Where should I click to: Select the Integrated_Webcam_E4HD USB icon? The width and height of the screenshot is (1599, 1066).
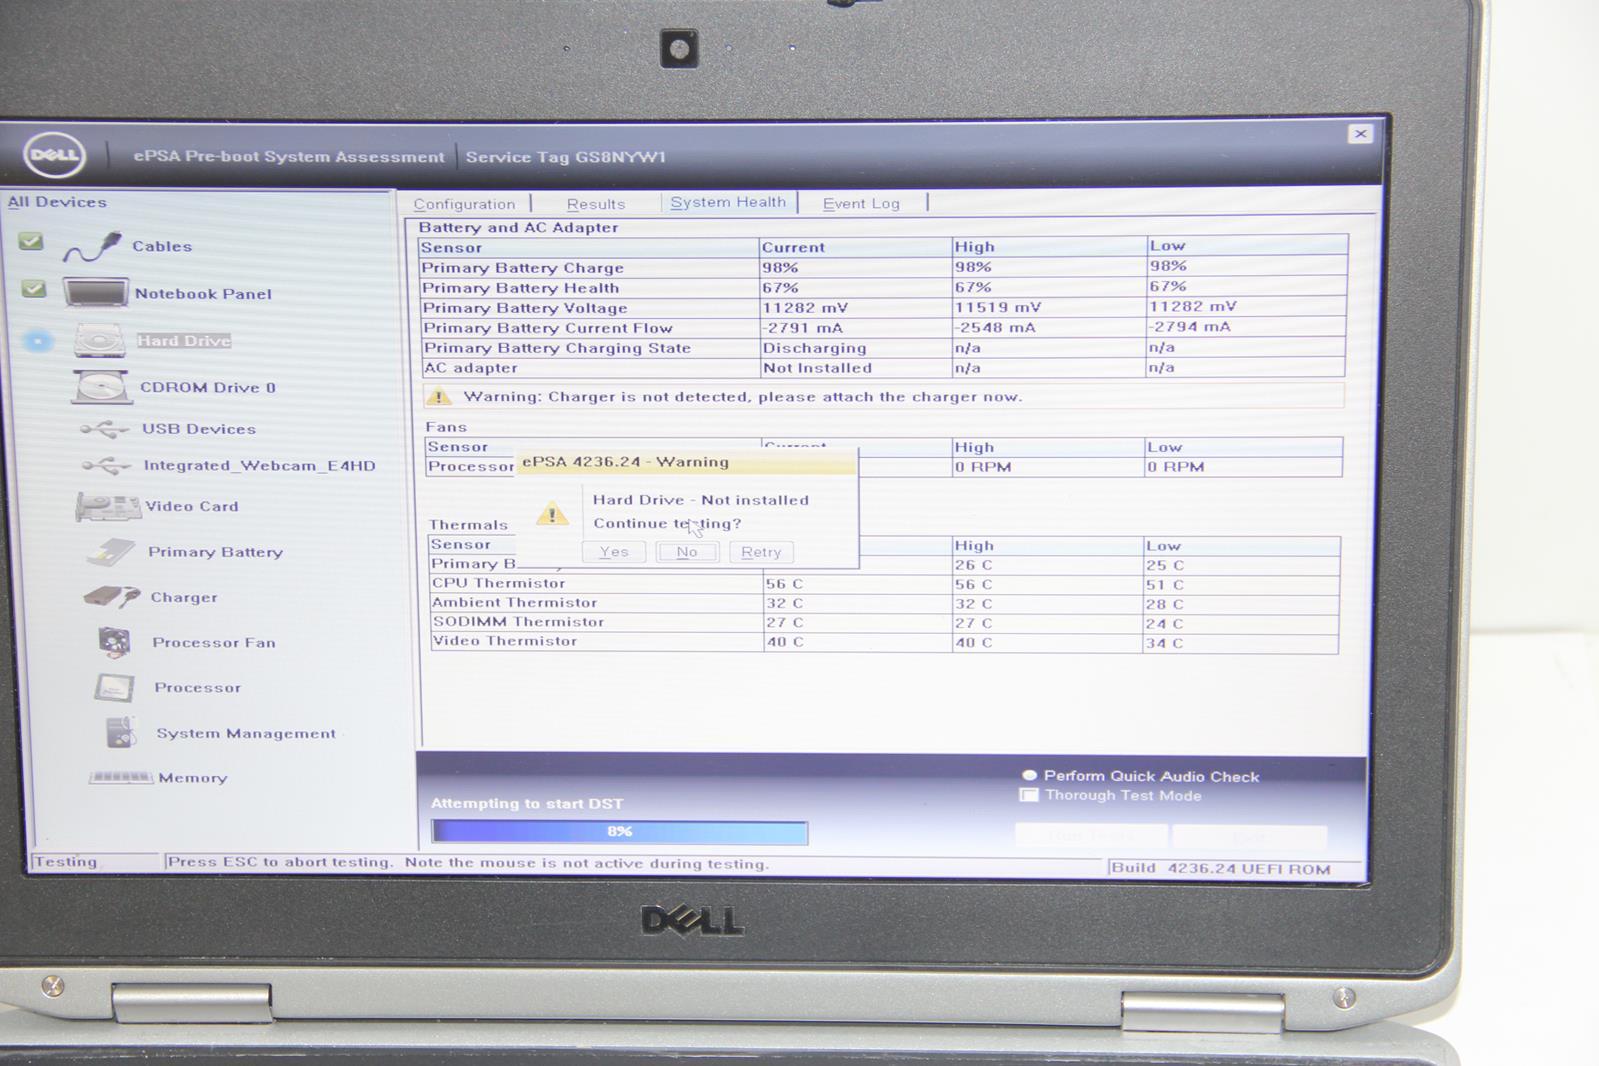(107, 465)
